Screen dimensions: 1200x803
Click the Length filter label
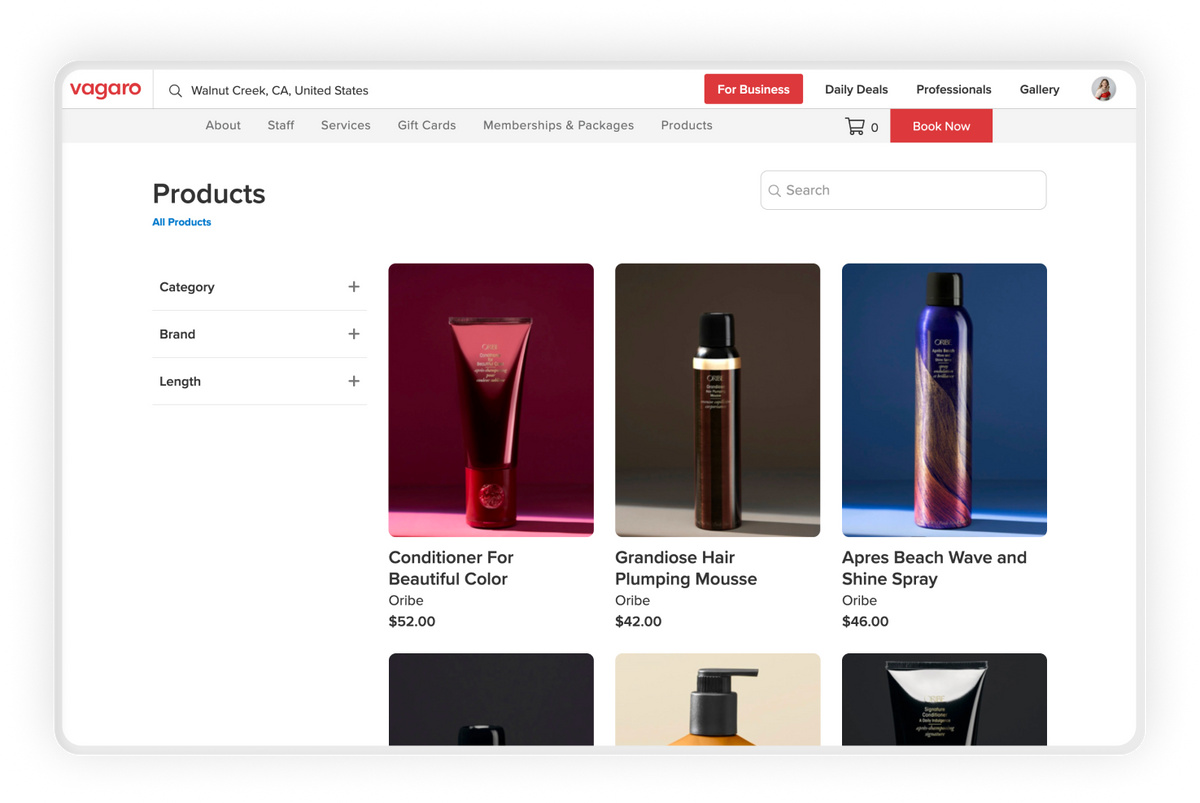(180, 381)
